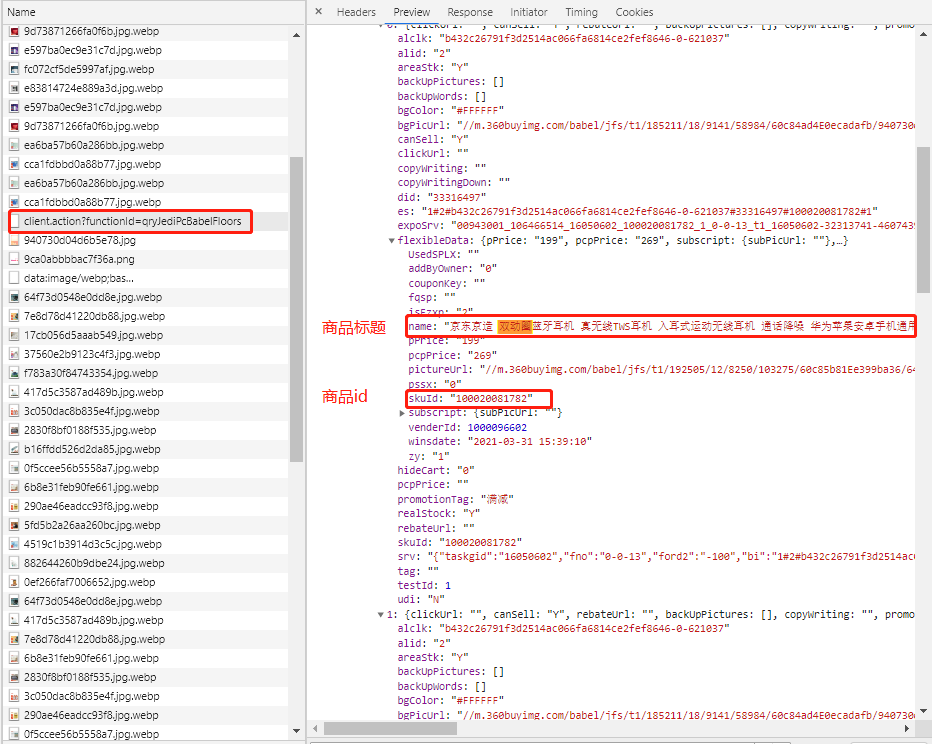
Task: Click image icon of 940730d04d6b5e78.jpg
Action: tap(14, 241)
